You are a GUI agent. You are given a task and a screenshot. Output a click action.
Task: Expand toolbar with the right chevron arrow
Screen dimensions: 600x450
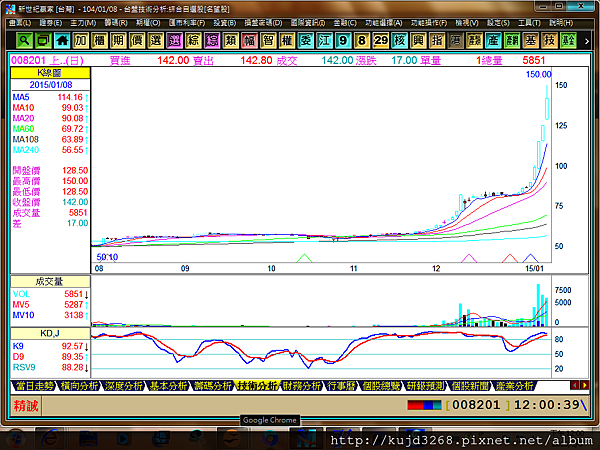tap(587, 41)
